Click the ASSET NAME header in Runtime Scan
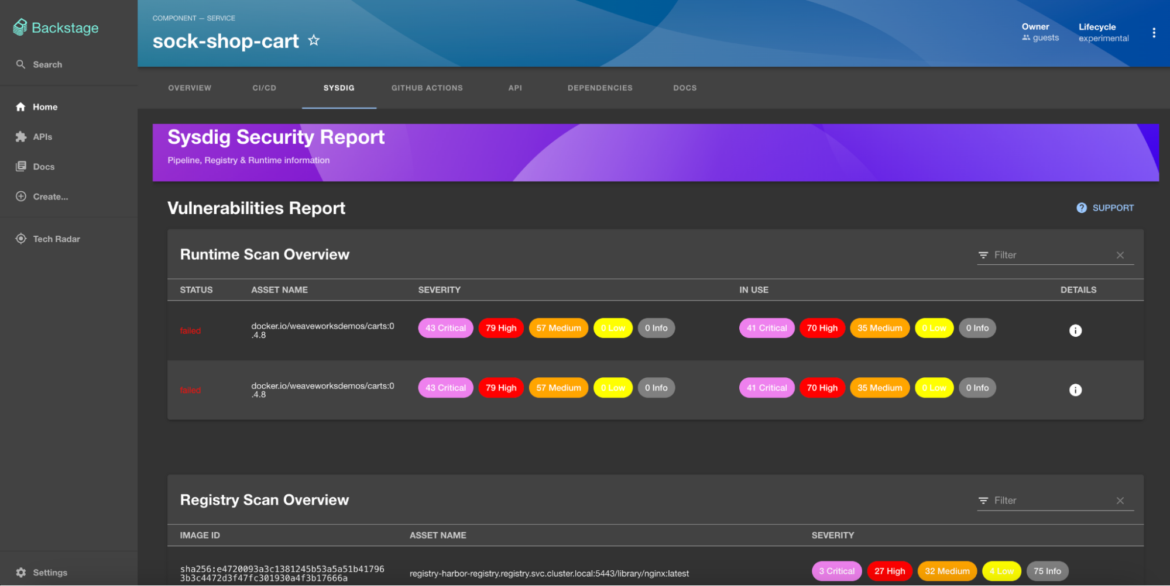The height and width of the screenshot is (586, 1170). coord(279,290)
